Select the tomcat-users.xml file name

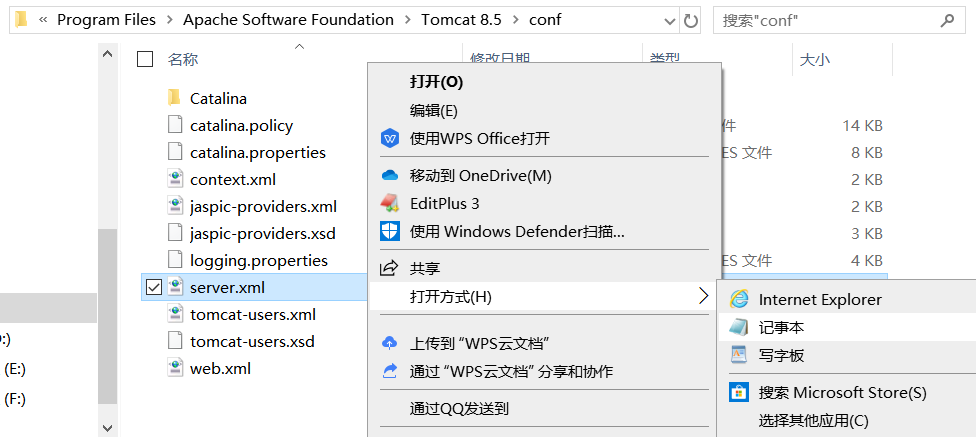[253, 314]
